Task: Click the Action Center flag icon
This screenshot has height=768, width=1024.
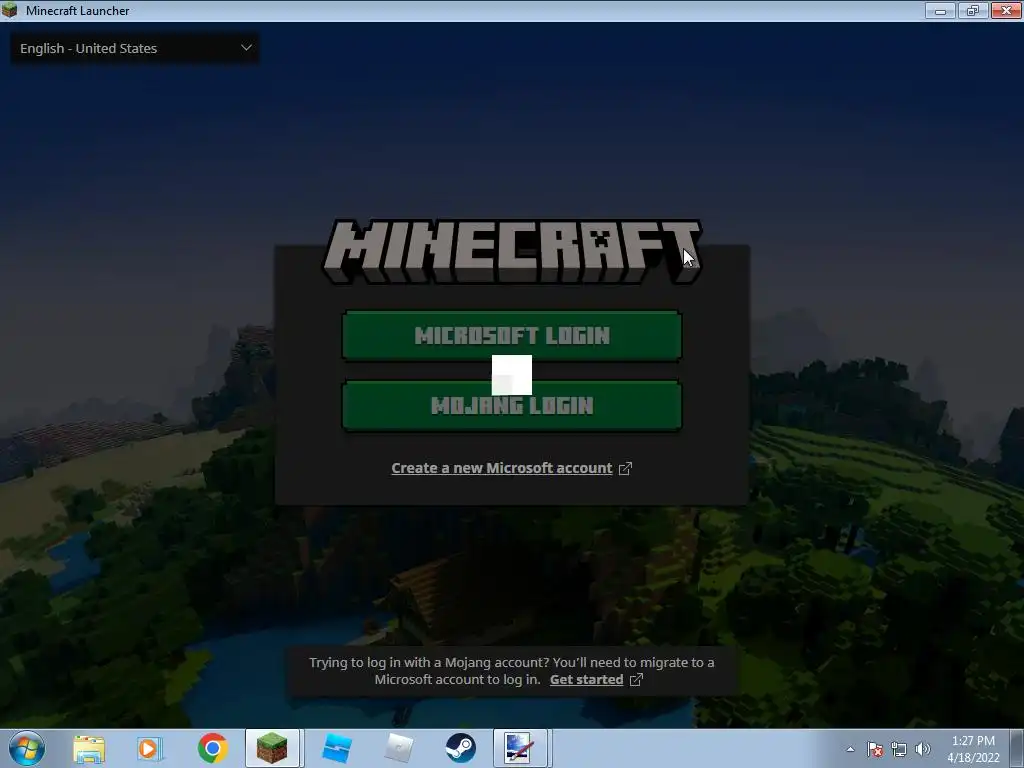Action: tap(875, 749)
